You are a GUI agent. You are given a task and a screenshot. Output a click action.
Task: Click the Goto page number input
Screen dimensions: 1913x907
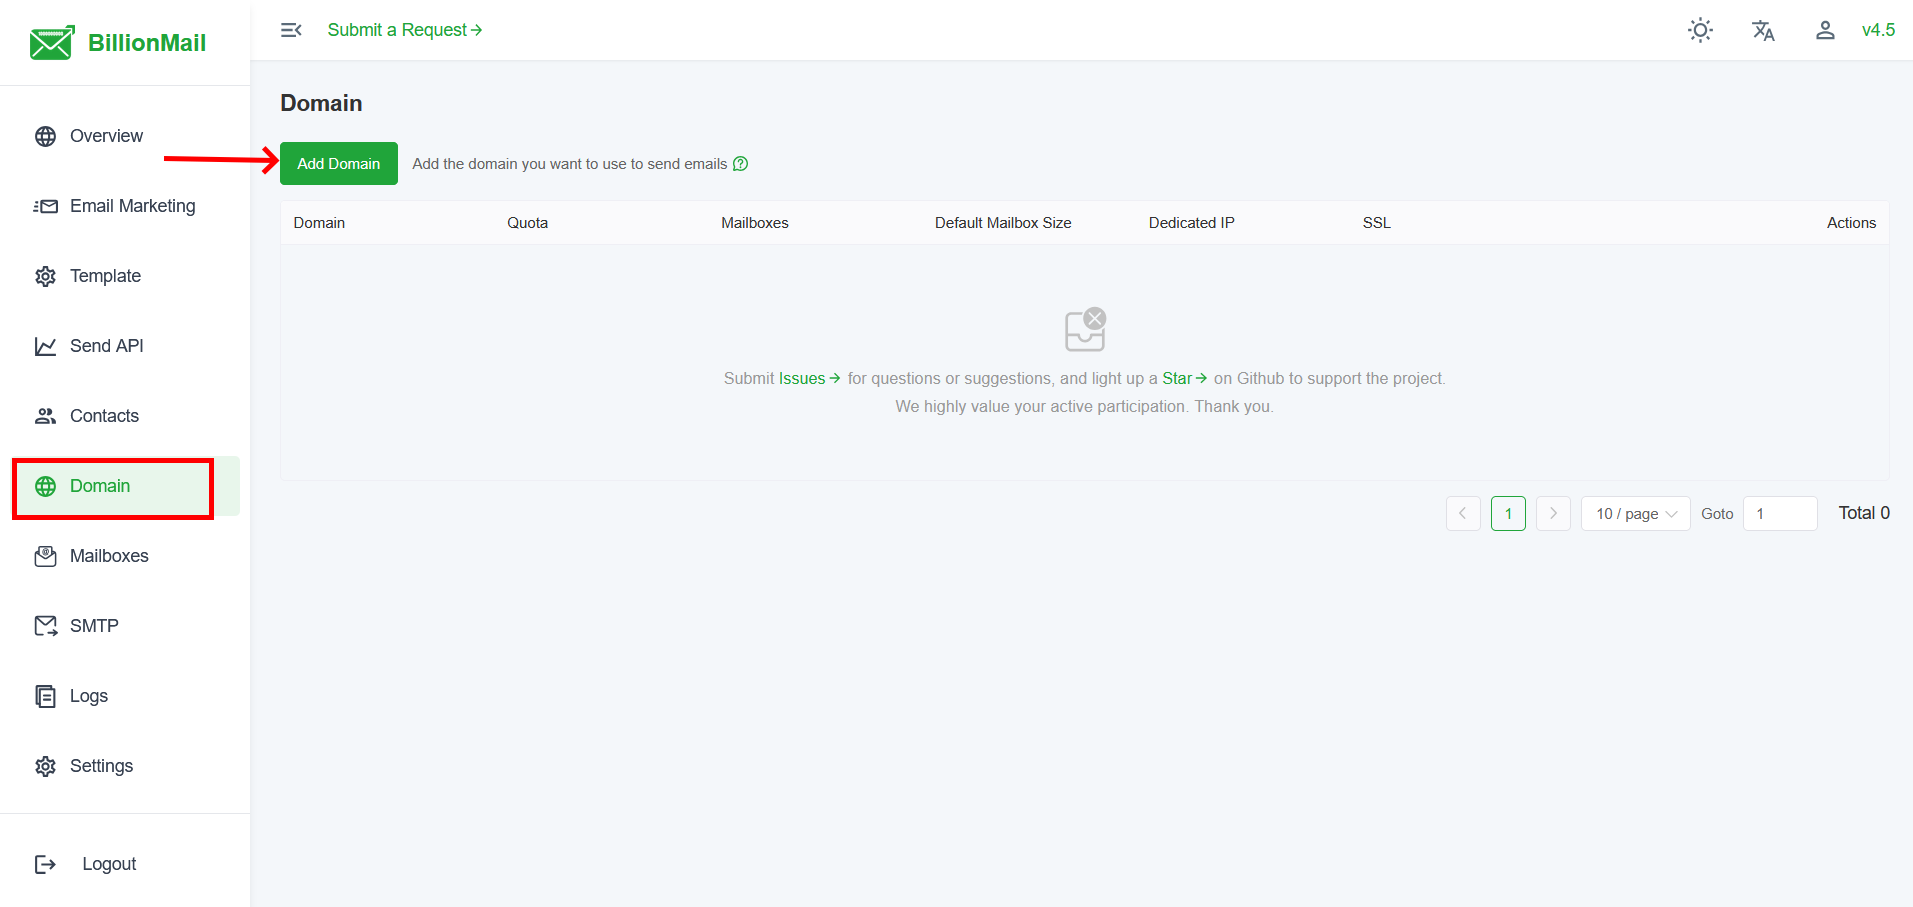(x=1780, y=513)
